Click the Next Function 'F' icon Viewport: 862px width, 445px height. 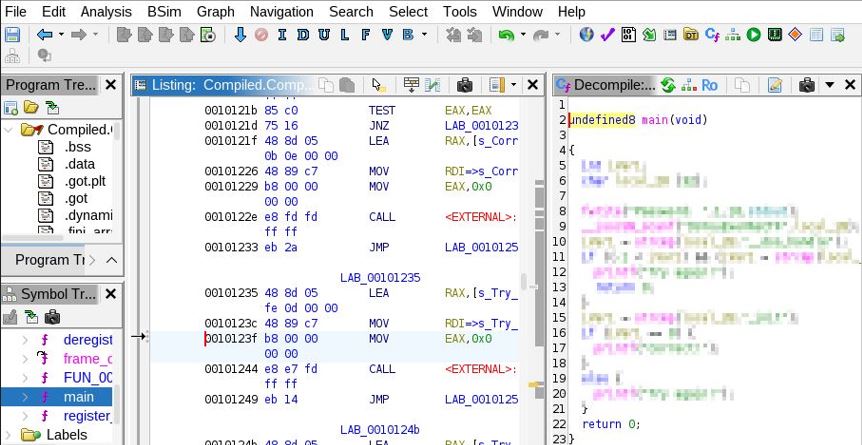click(x=366, y=35)
